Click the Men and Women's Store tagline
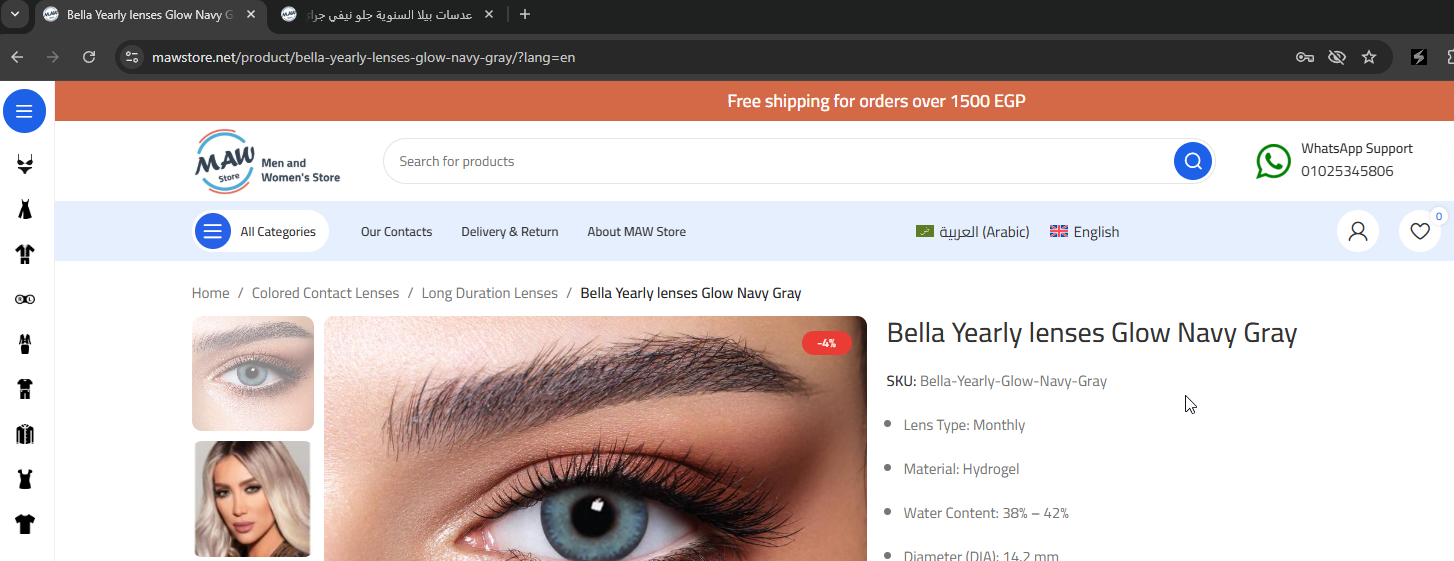 click(x=300, y=170)
